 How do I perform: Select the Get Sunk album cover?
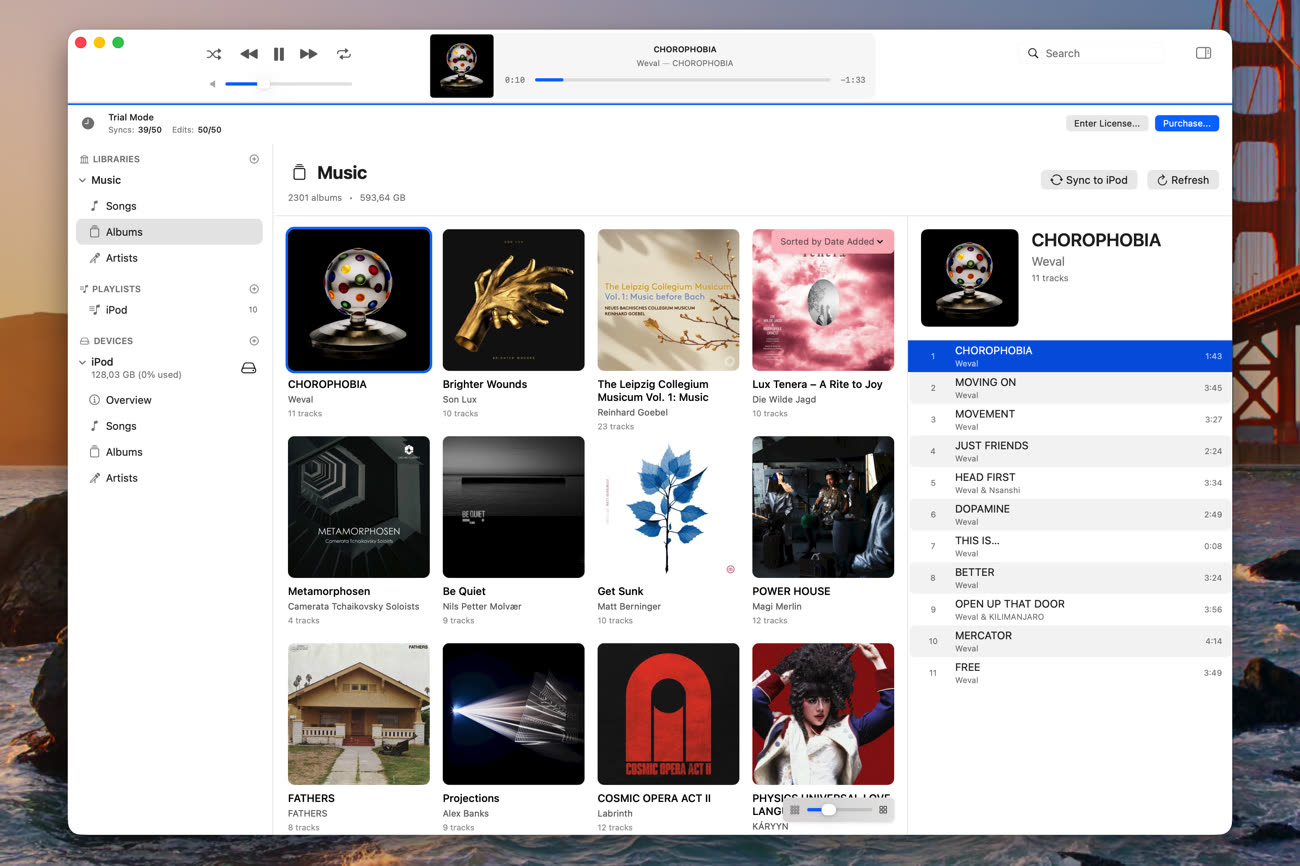[x=669, y=507]
